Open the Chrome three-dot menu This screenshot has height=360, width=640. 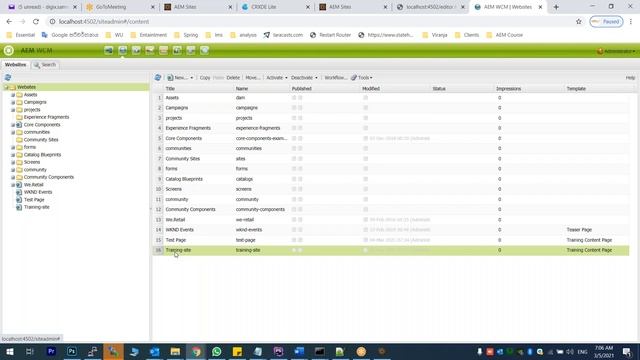pos(631,22)
